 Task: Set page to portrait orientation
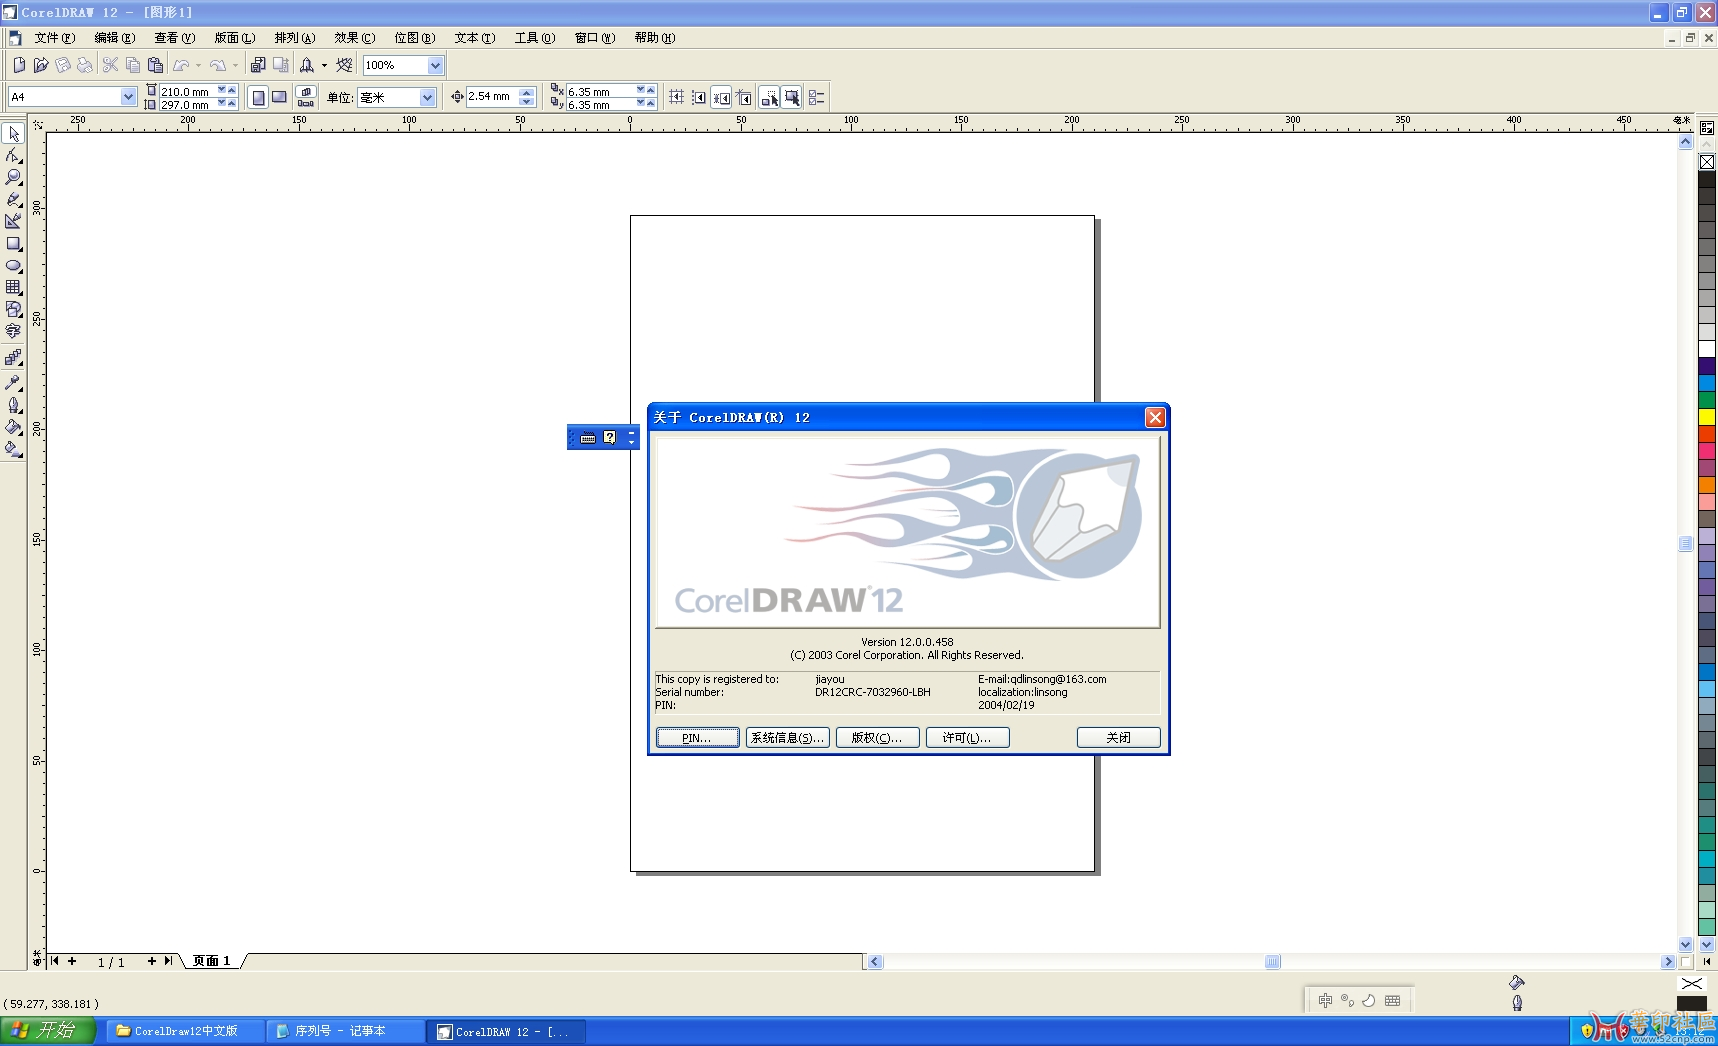pos(259,97)
